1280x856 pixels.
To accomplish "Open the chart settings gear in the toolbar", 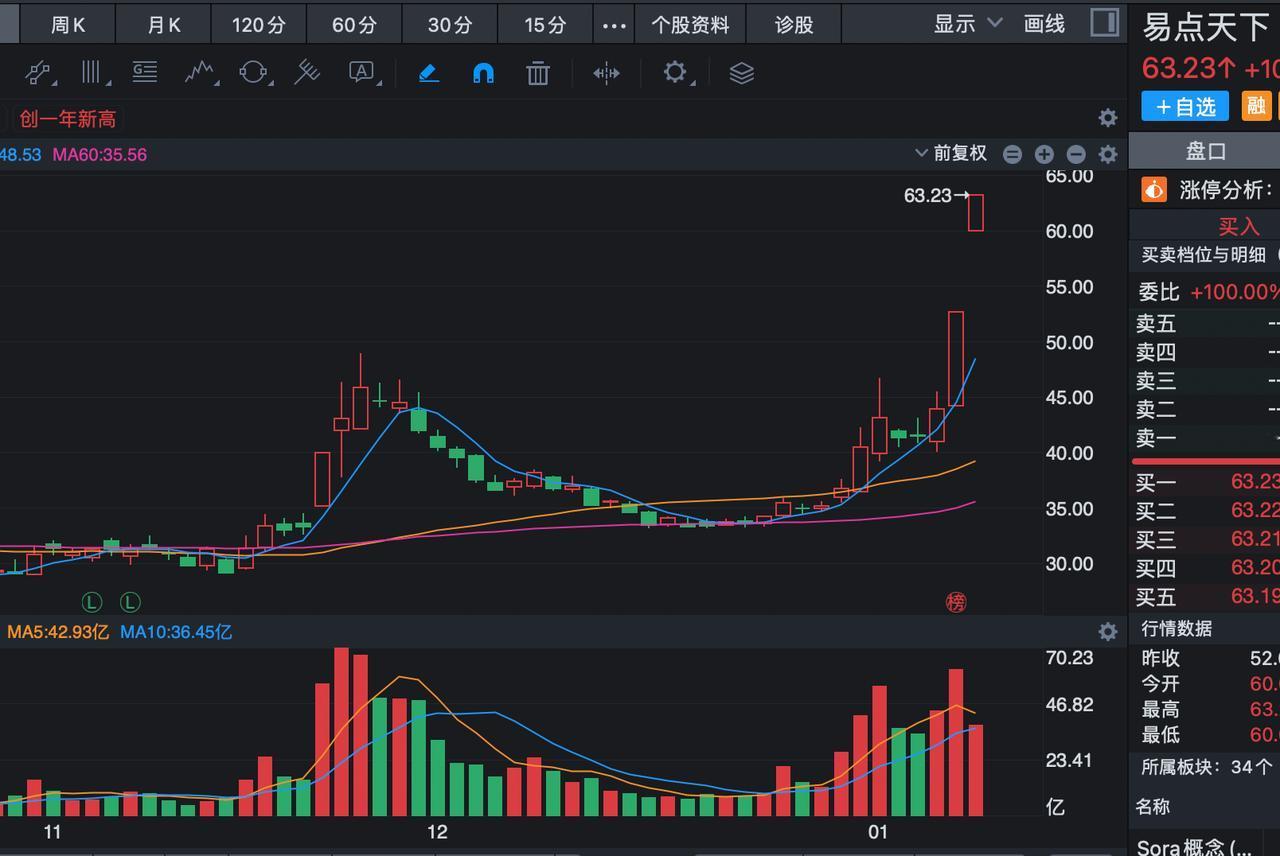I will click(x=673, y=72).
